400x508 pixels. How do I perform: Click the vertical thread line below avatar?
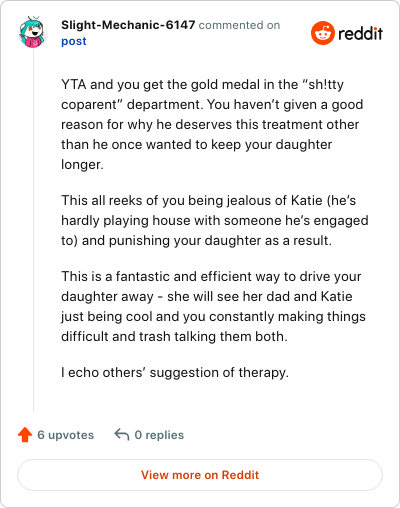[x=33, y=230]
